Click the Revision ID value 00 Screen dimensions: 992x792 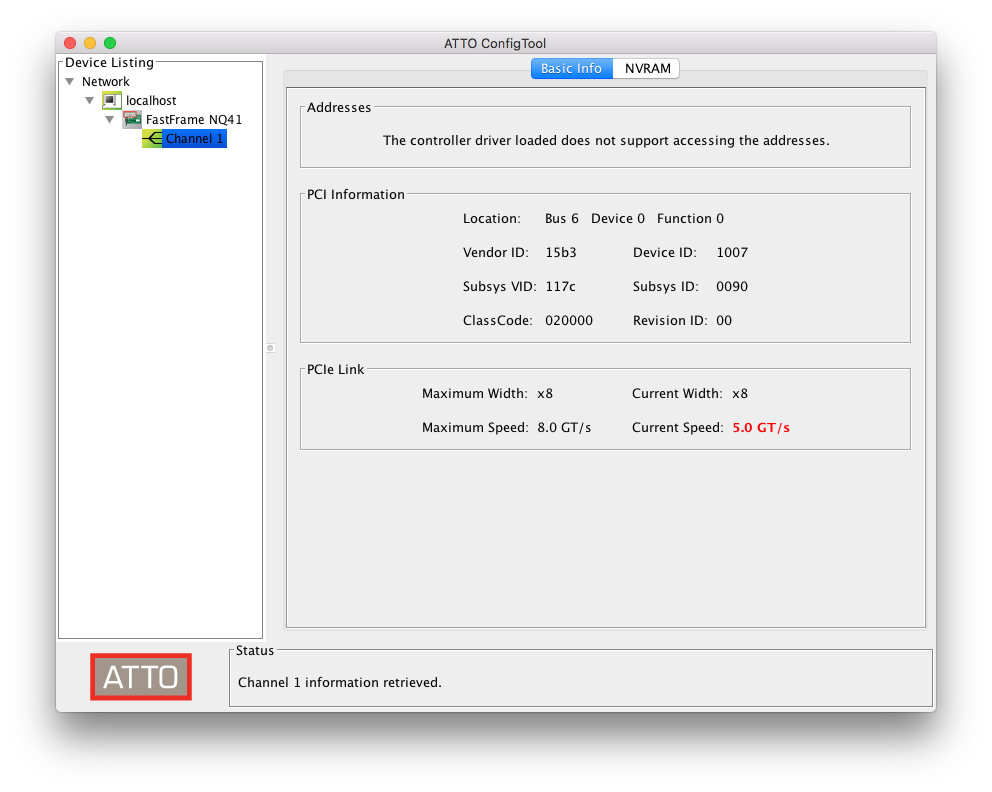[x=724, y=321]
